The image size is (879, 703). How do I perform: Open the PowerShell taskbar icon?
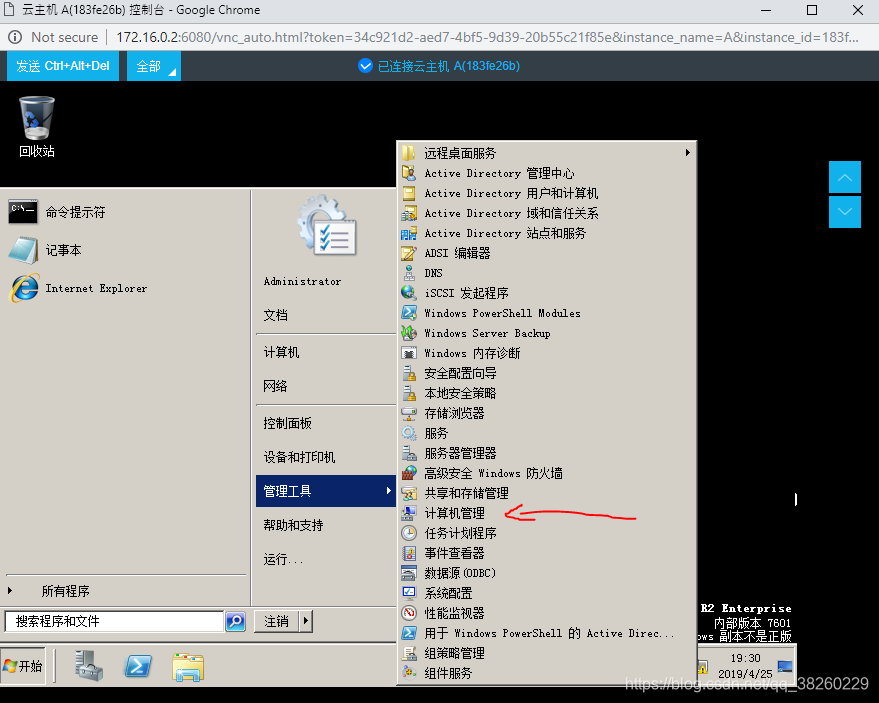[x=138, y=666]
